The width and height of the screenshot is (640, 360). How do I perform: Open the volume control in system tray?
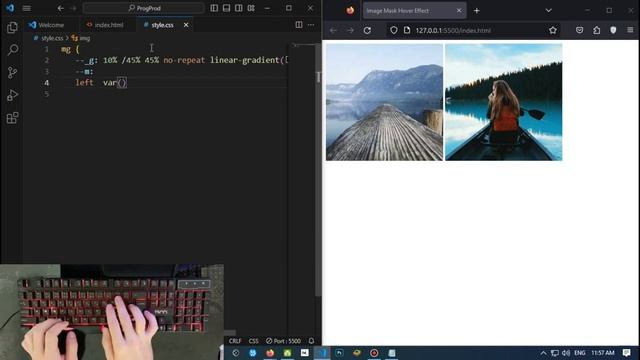pos(566,353)
